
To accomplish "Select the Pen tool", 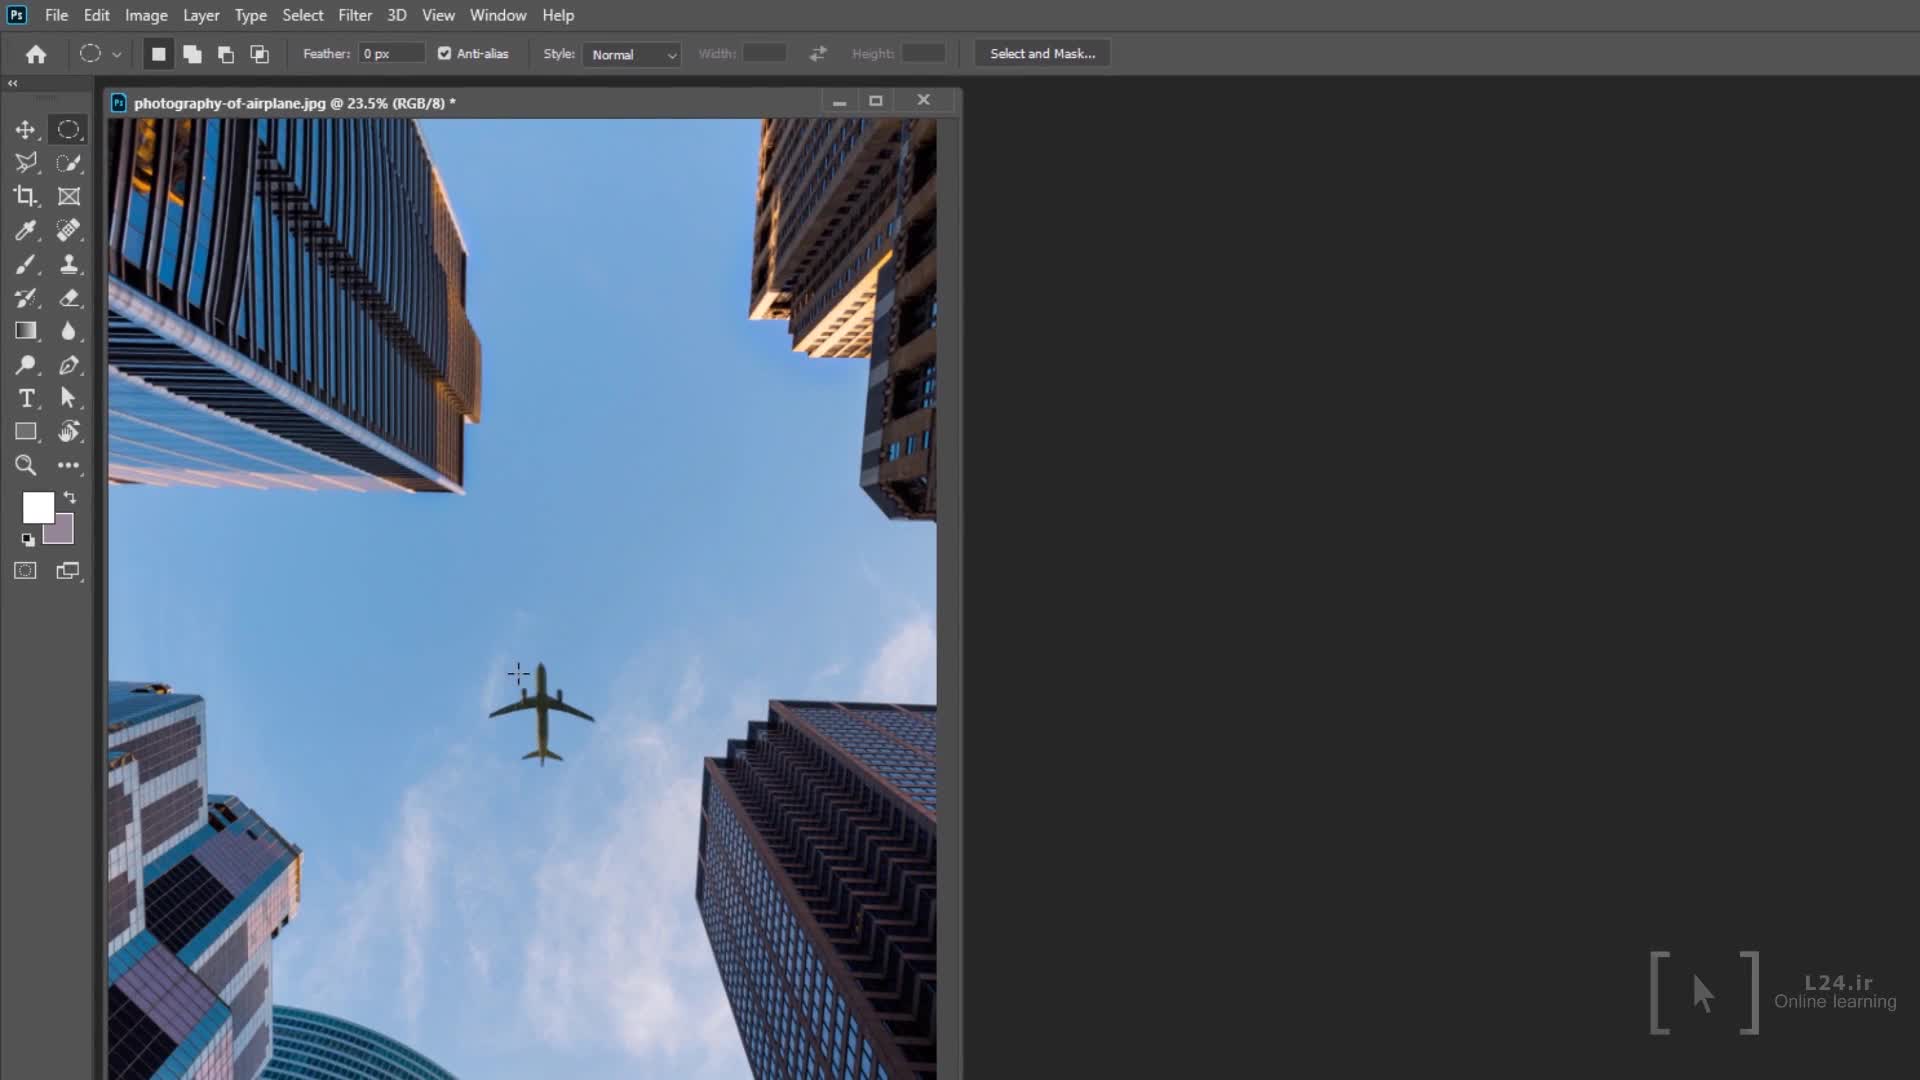I will pyautogui.click(x=69, y=365).
